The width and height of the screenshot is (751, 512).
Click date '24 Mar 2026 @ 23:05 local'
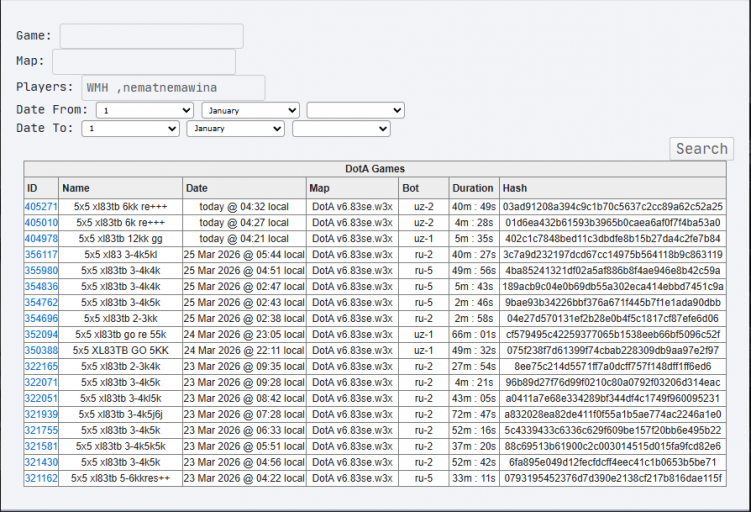click(244, 334)
